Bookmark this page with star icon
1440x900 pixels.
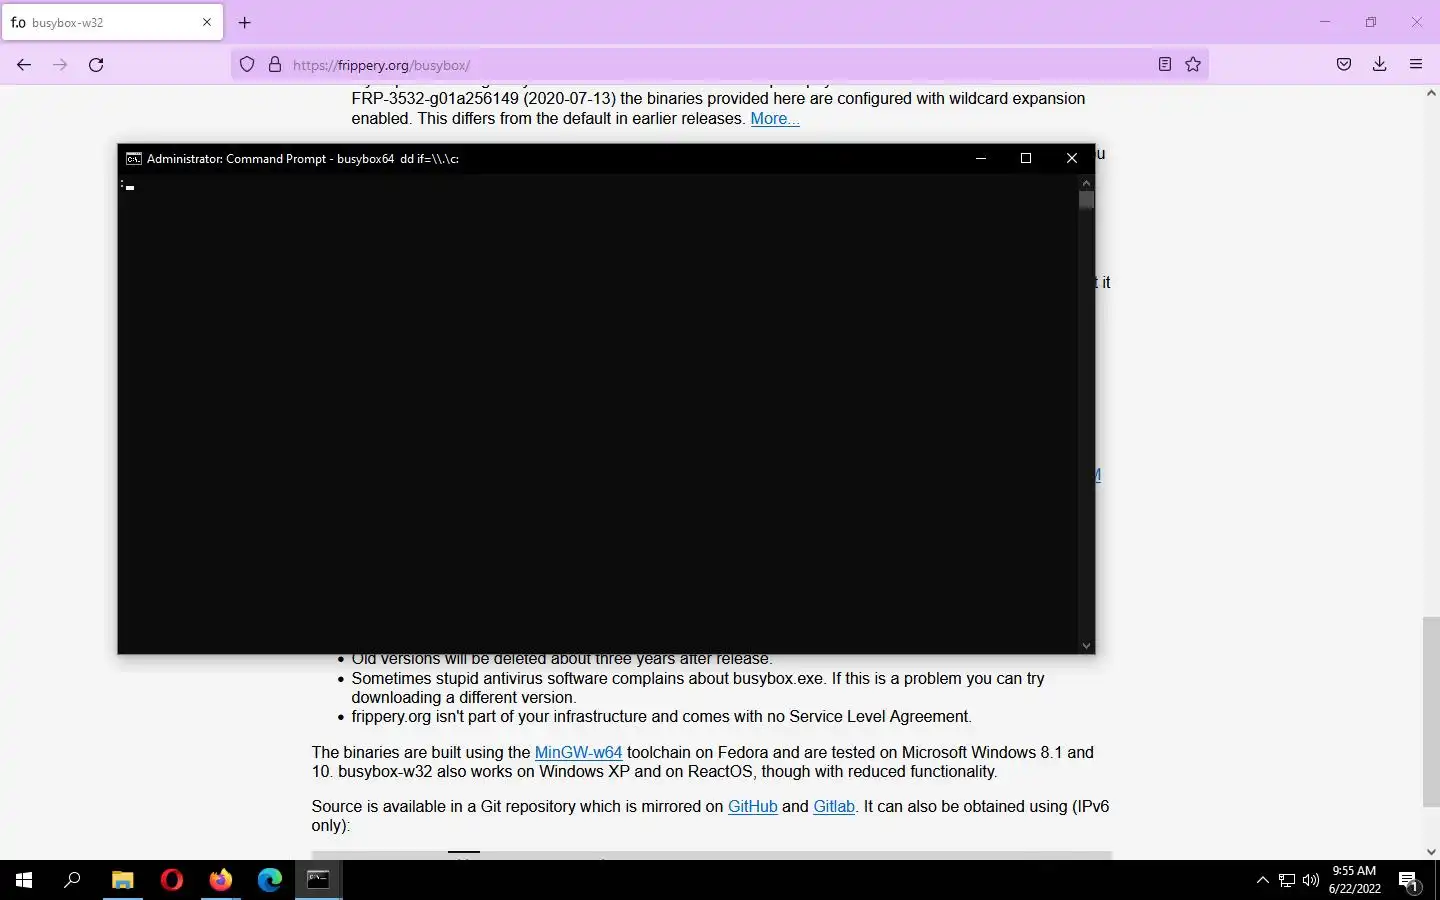click(1193, 65)
